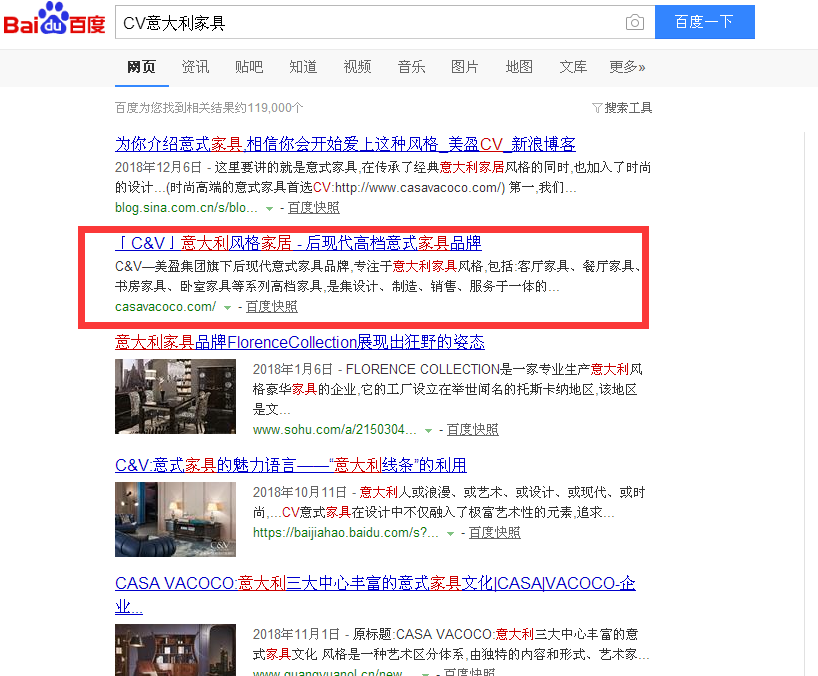
Task: Open the 为你介绍意式家具 Sina blog result
Action: pyautogui.click(x=345, y=144)
